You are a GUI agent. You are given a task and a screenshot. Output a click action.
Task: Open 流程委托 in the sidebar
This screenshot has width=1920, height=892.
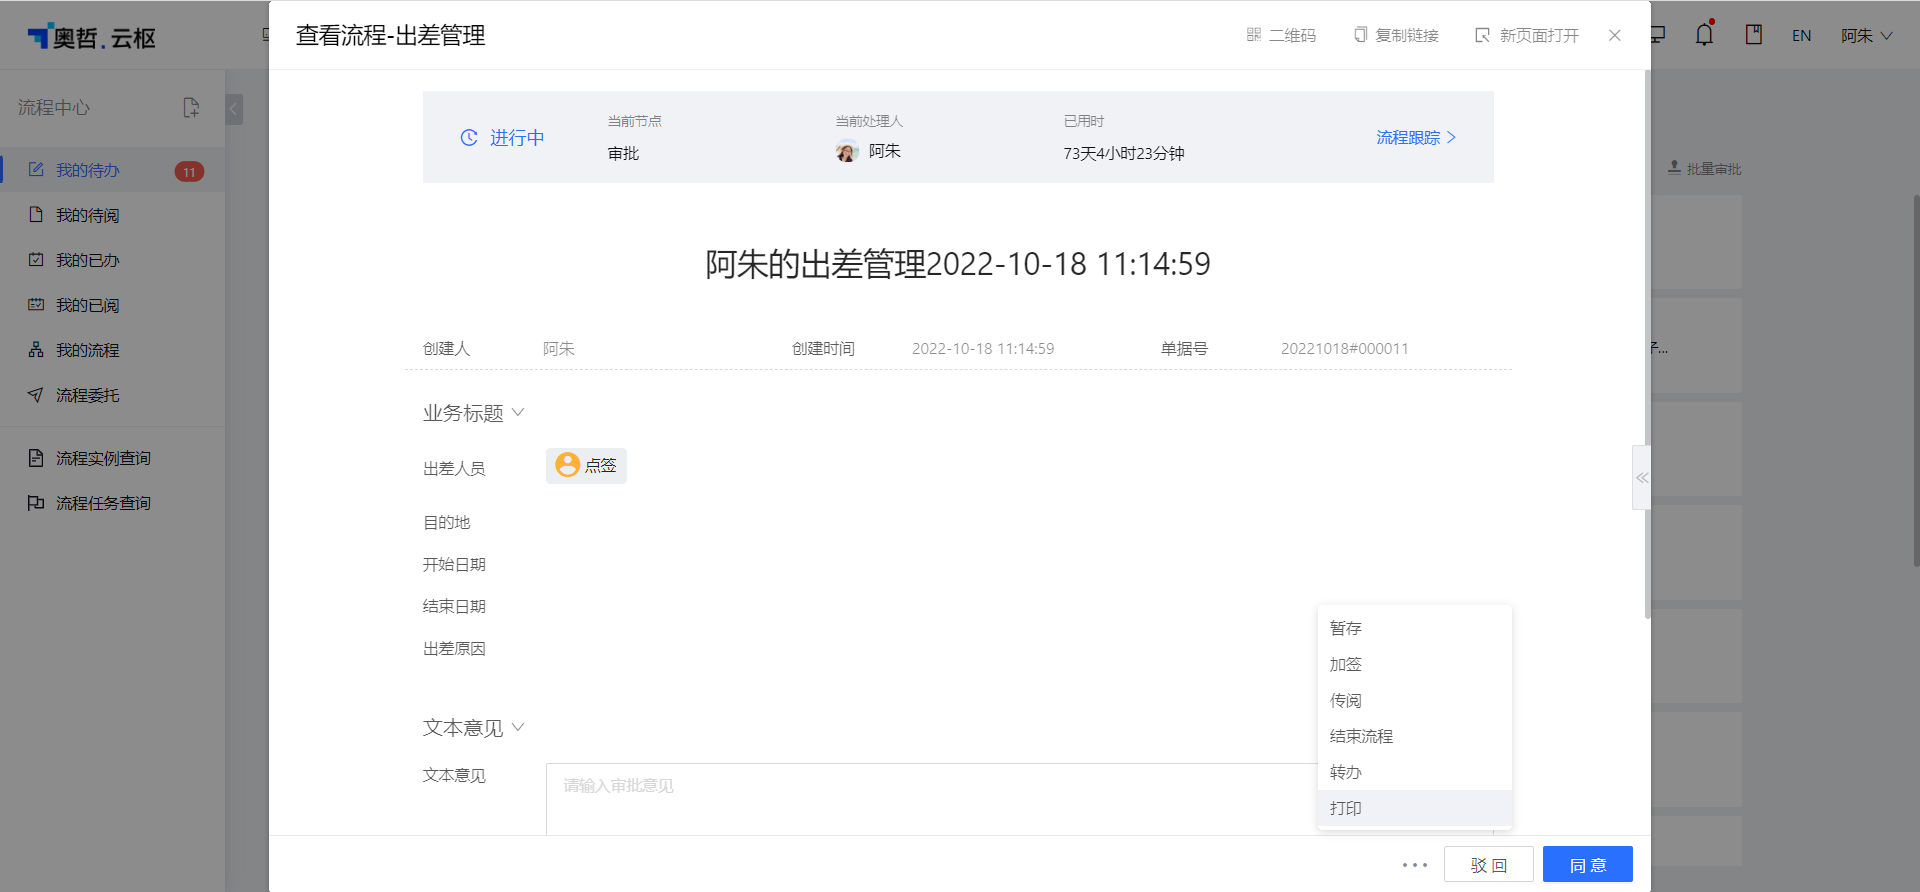pos(112,395)
